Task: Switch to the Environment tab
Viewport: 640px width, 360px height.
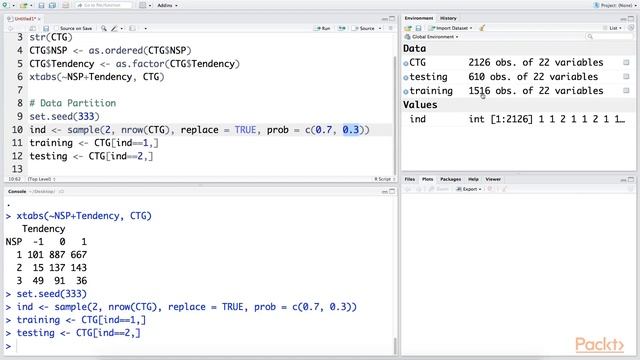Action: 419,18
